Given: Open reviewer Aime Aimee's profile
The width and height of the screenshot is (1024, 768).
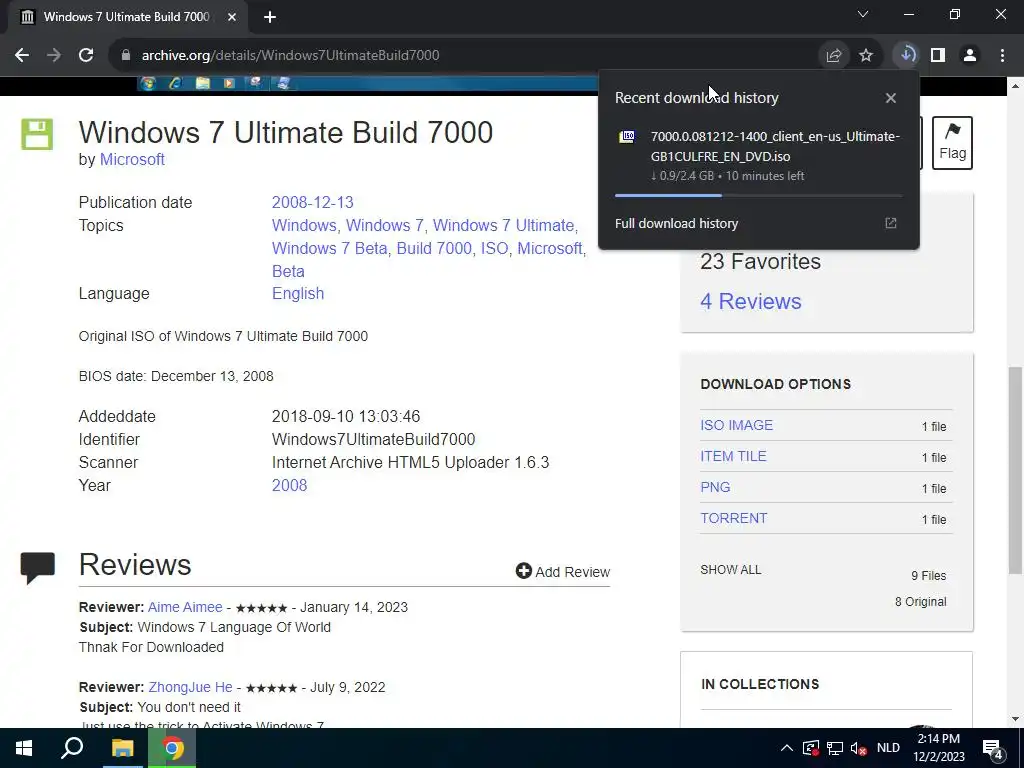Looking at the screenshot, I should coord(185,607).
